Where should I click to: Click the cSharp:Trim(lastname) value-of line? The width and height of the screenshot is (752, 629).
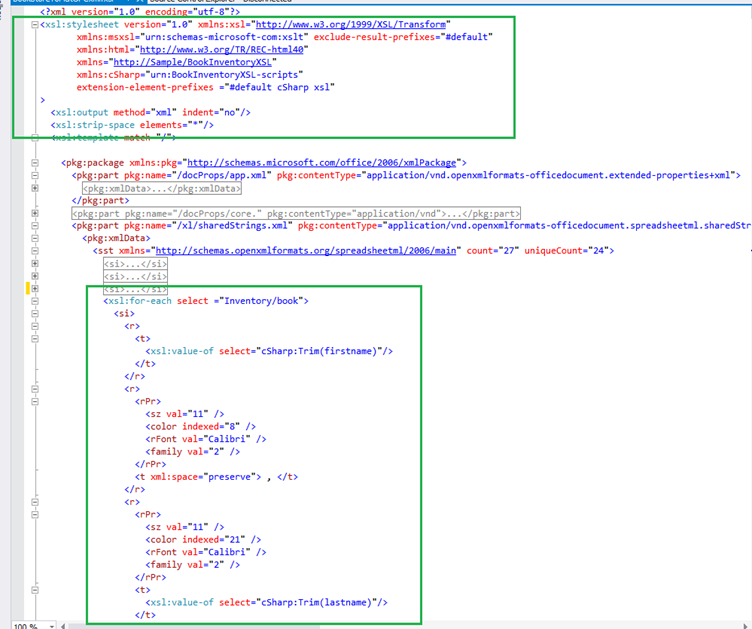267,603
